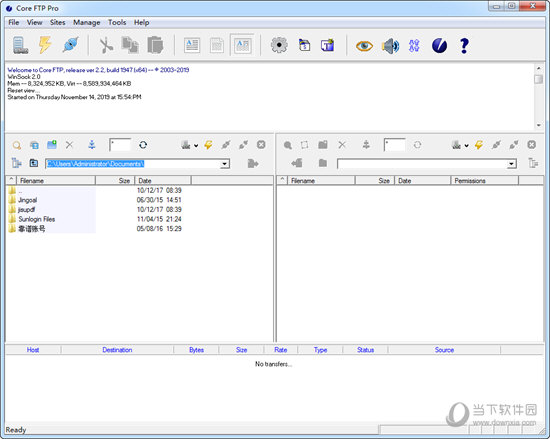Click remote pane circled X stop icon
The image size is (550, 439).
[531, 144]
